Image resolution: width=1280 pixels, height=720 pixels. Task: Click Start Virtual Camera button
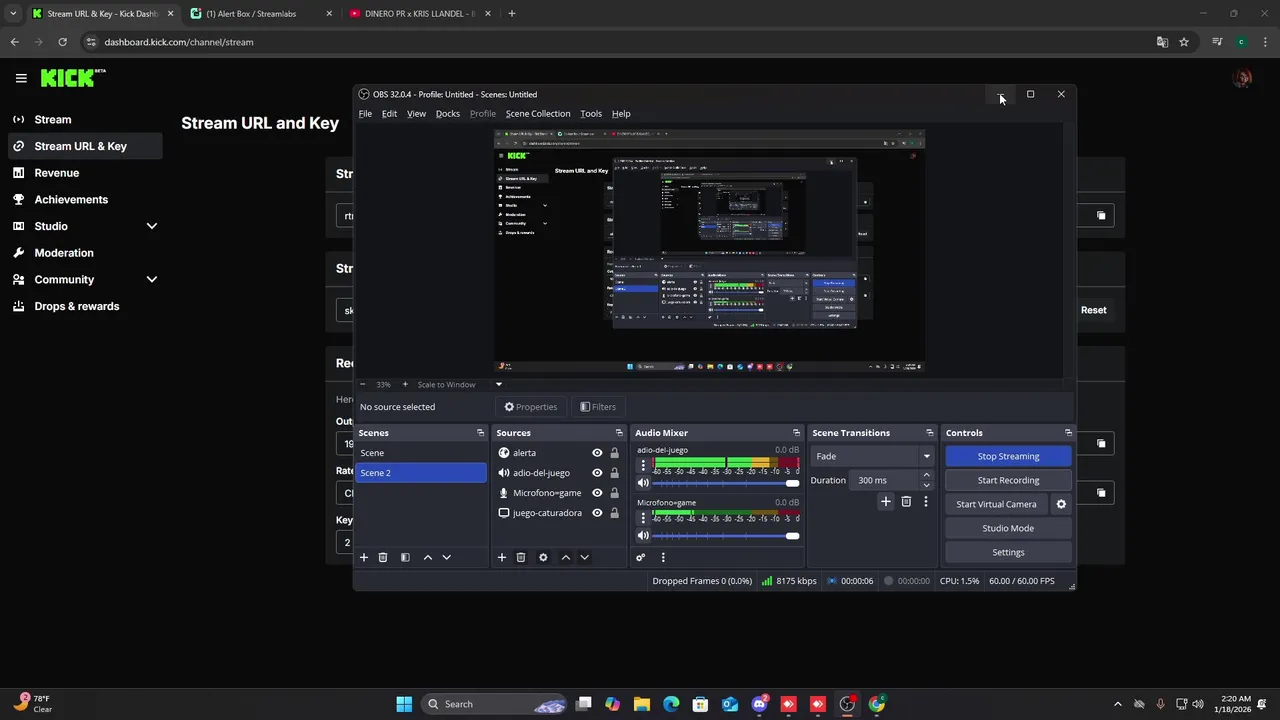pos(996,504)
